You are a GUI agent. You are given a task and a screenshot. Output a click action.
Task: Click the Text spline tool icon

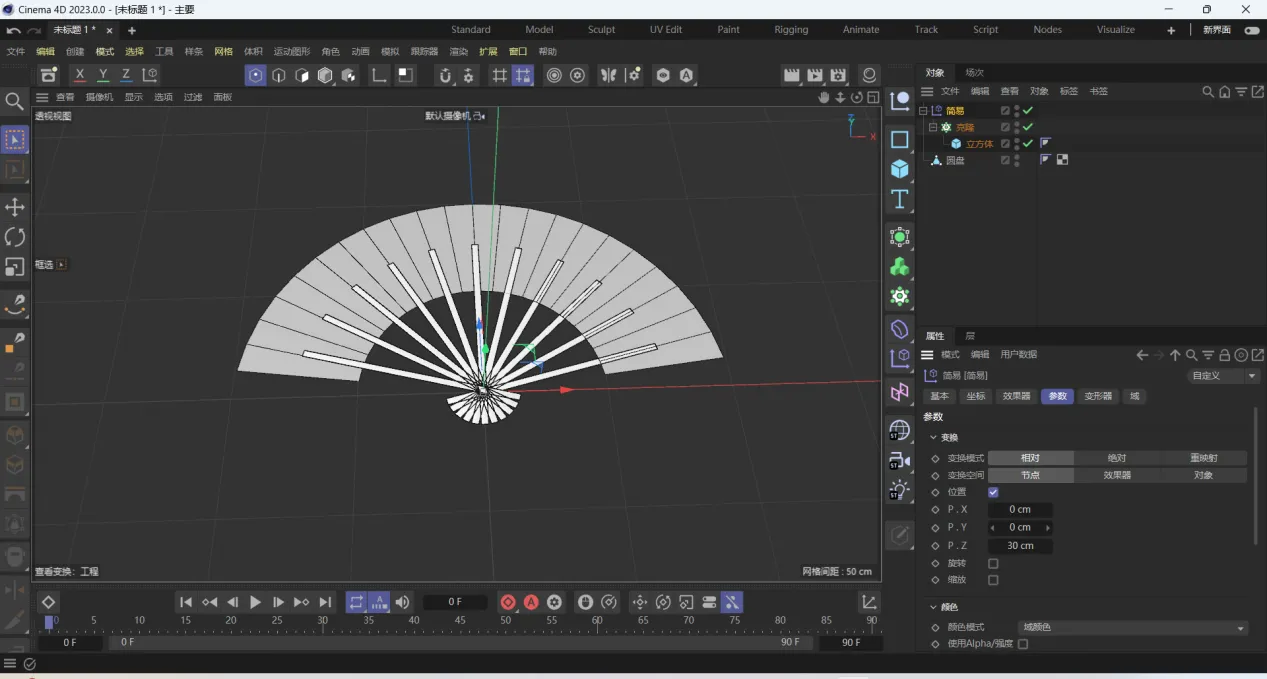coord(900,199)
